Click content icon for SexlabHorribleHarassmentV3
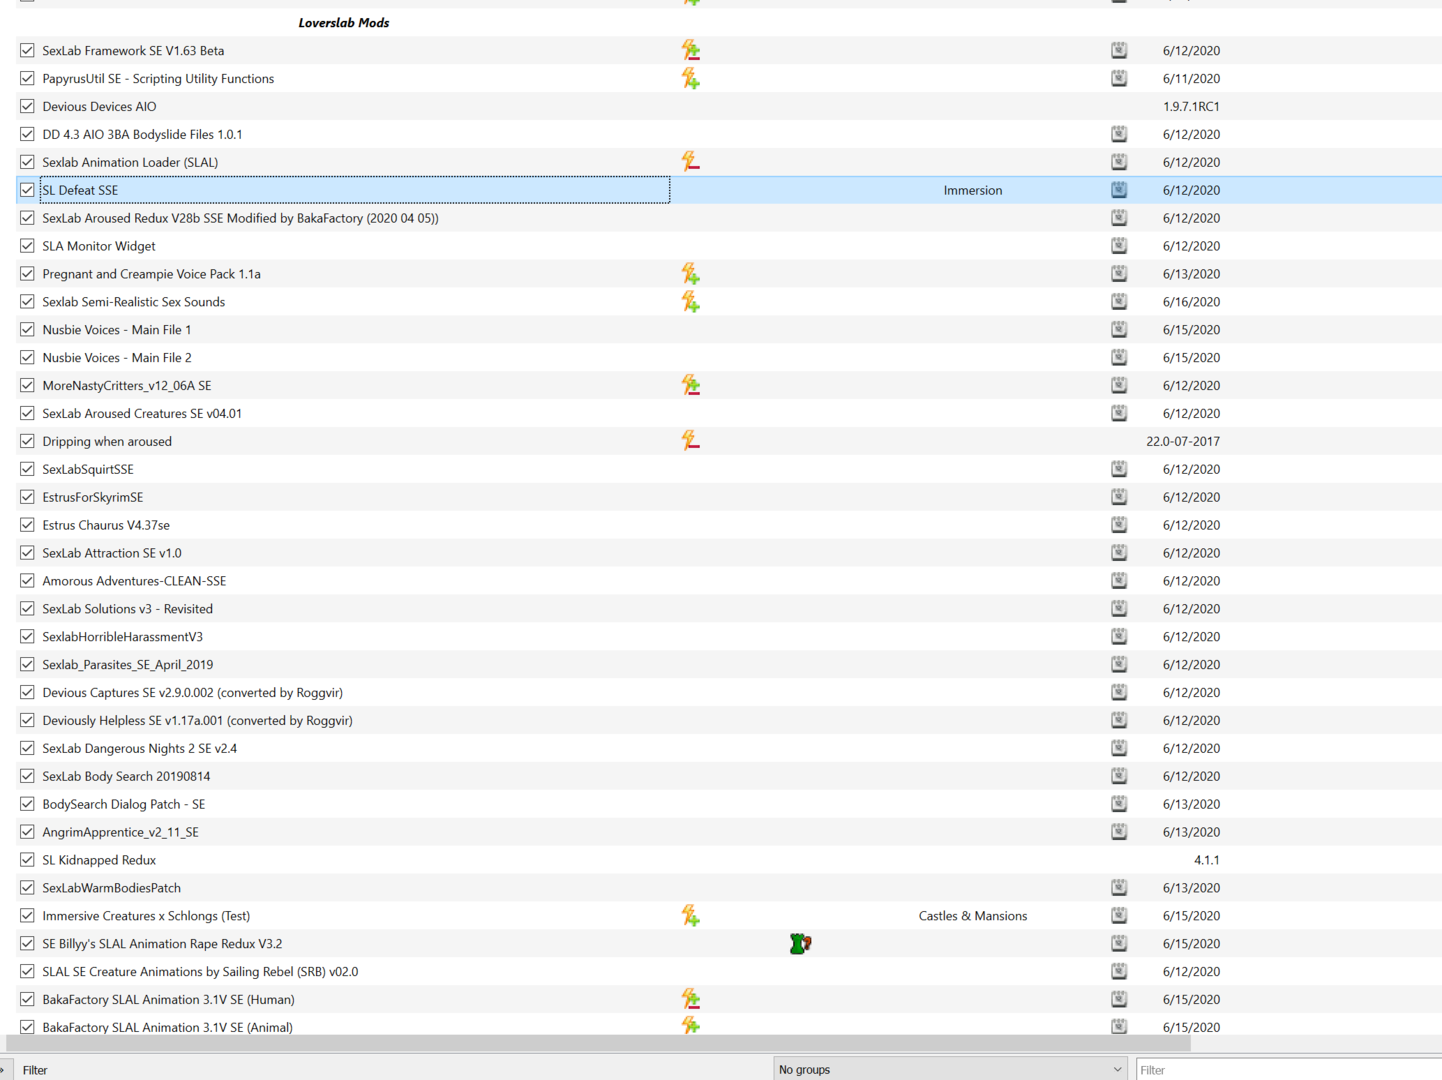Image resolution: width=1442 pixels, height=1080 pixels. [1119, 637]
